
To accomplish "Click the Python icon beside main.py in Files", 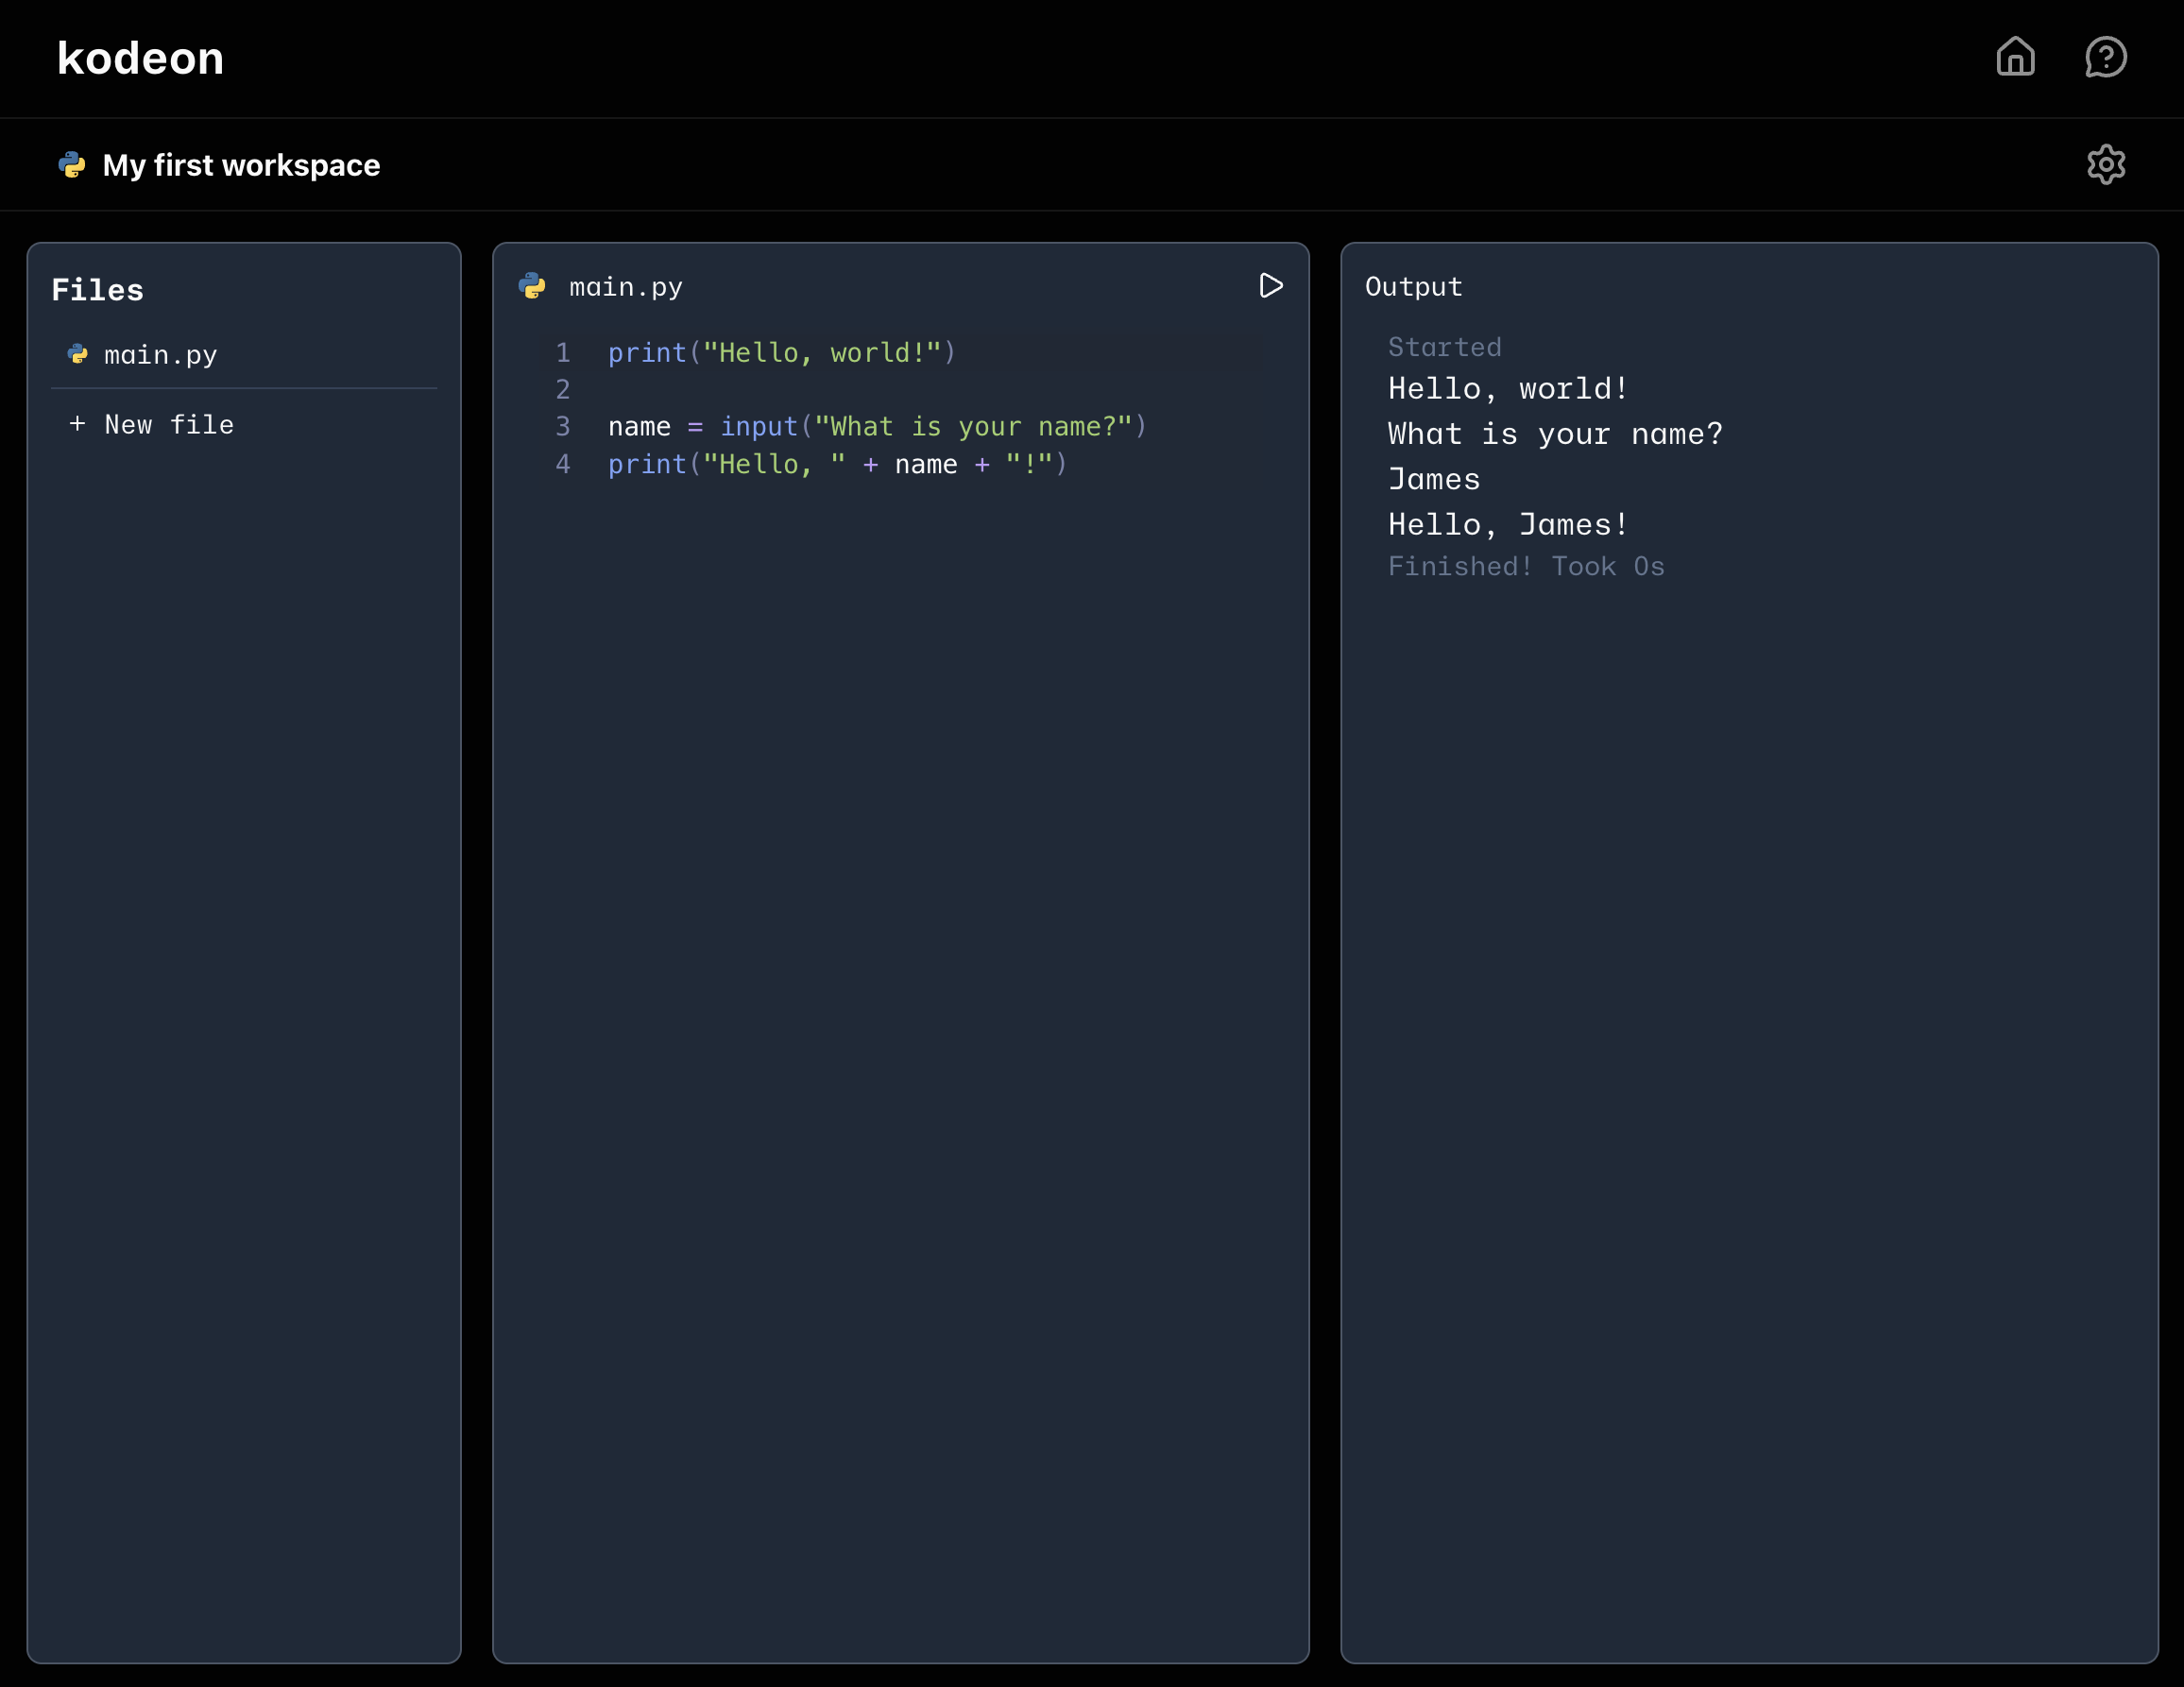I will click(77, 354).
